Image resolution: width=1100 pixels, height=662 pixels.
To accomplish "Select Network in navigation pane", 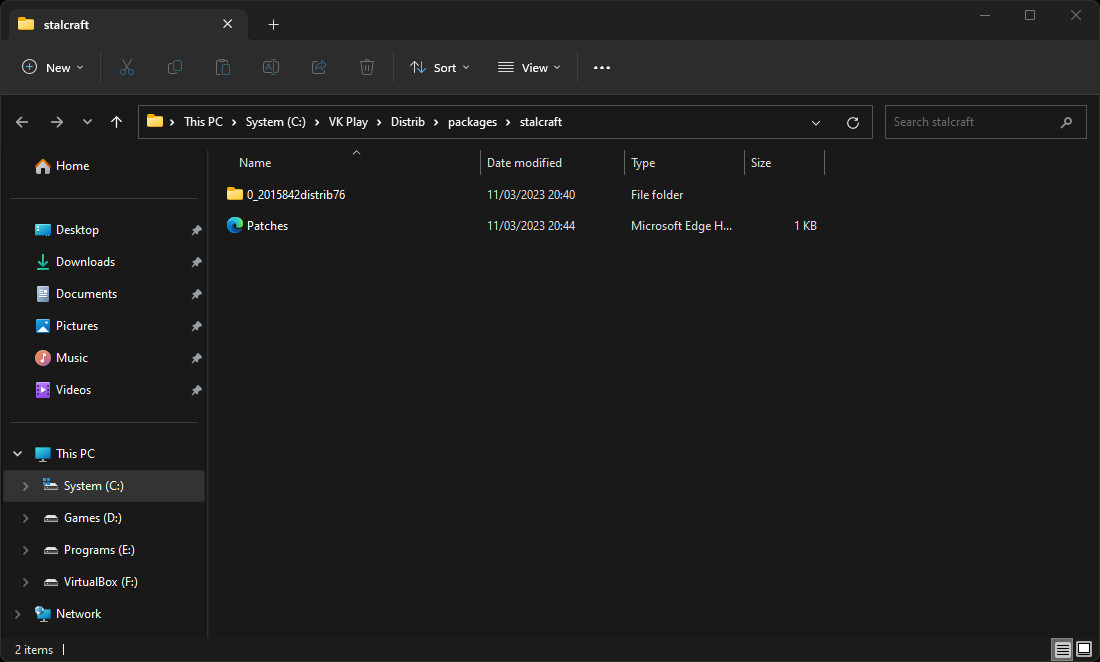I will tap(79, 614).
